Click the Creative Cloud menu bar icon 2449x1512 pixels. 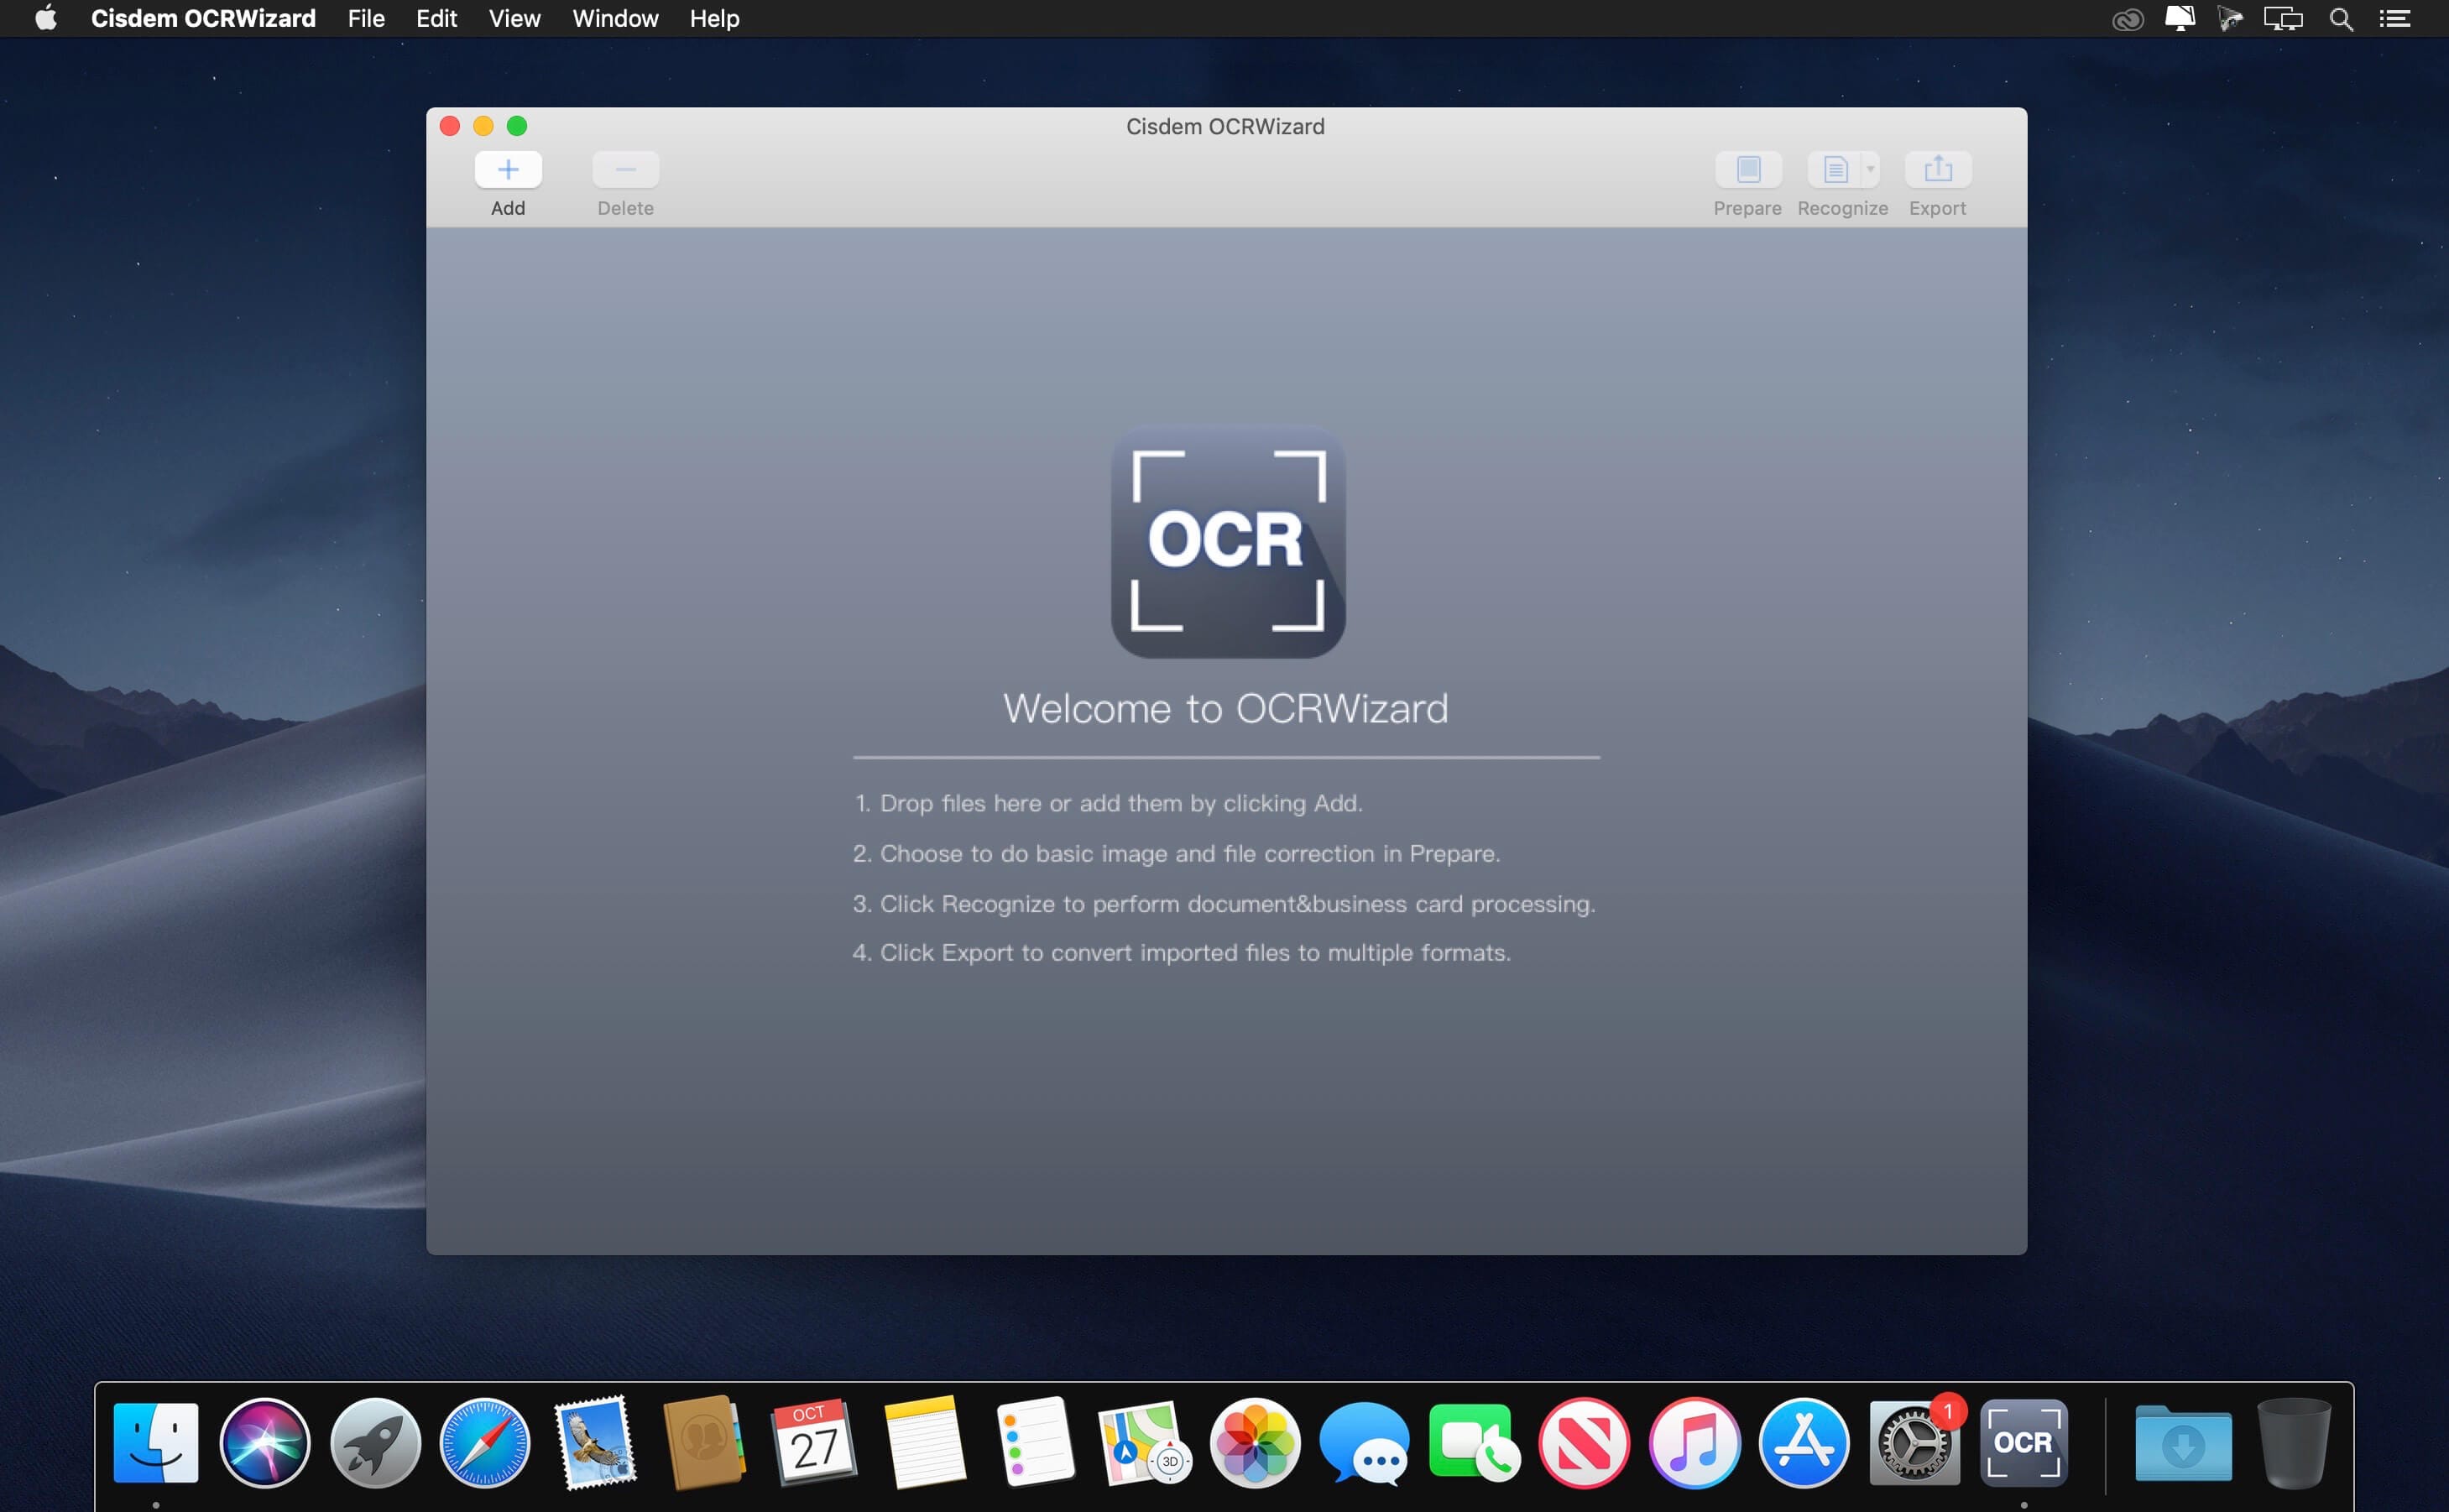click(2127, 19)
